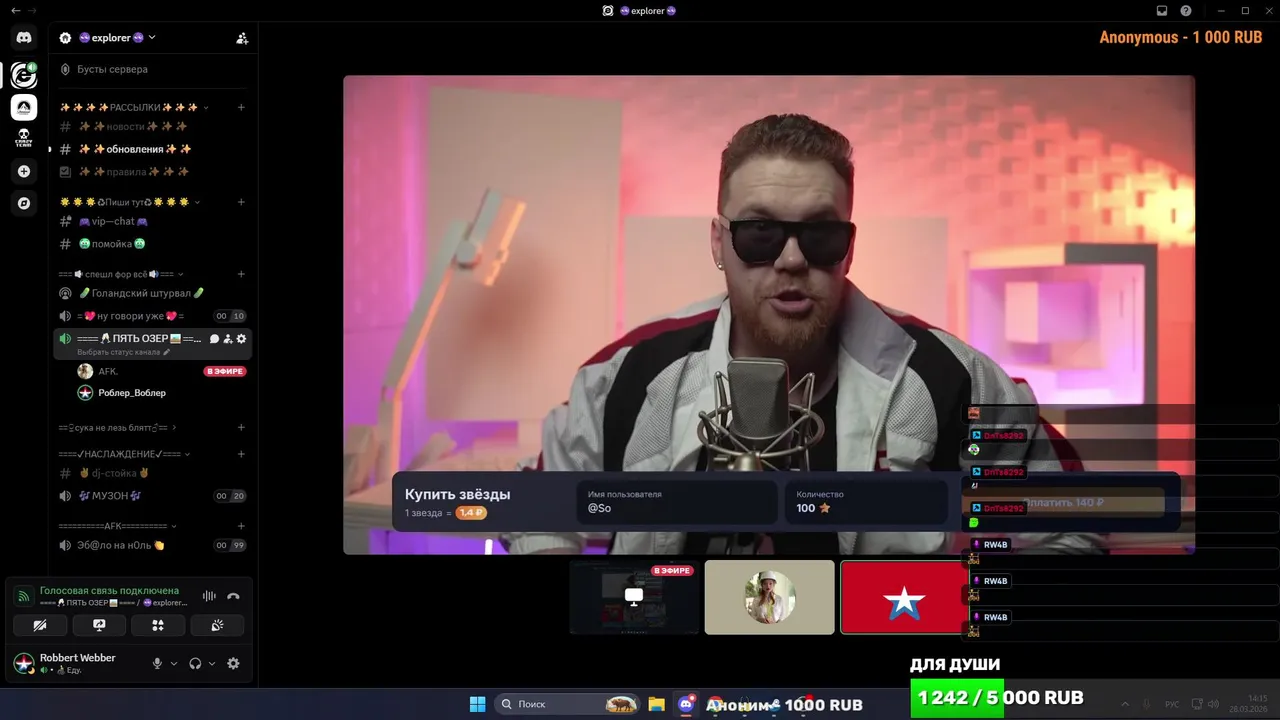This screenshot has width=1280, height=720.
Task: Deafen with the headphones icon
Action: 195,663
